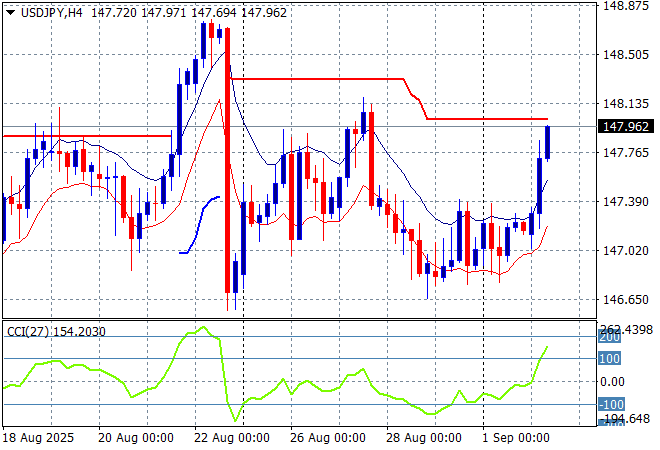Select the tall red candle at 22 Aug
660x450 pixels.
coord(227,160)
